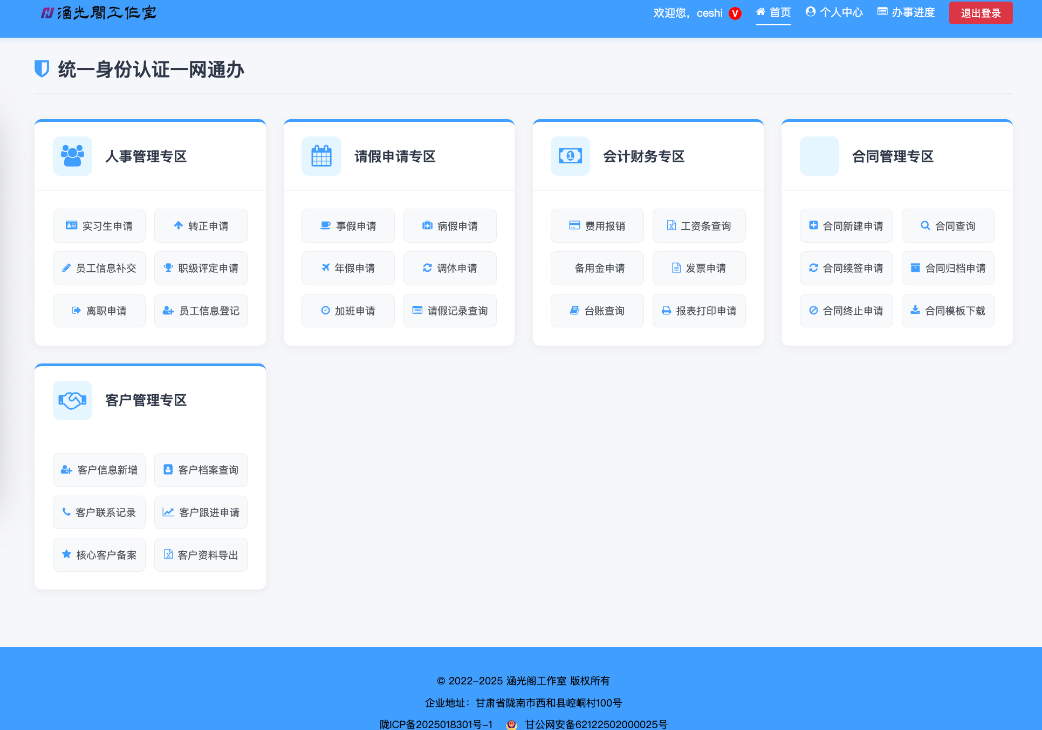The width and height of the screenshot is (1042, 730).
Task: Click the 合同查询 search button
Action: (x=948, y=226)
